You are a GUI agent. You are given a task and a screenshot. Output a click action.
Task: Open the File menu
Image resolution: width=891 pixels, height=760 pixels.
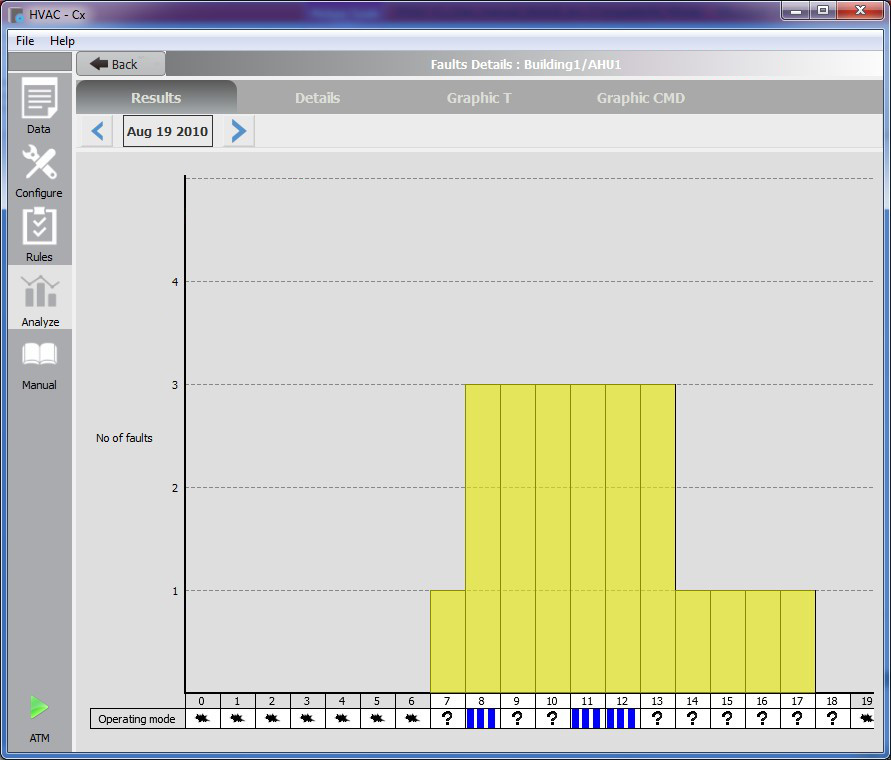click(x=25, y=41)
